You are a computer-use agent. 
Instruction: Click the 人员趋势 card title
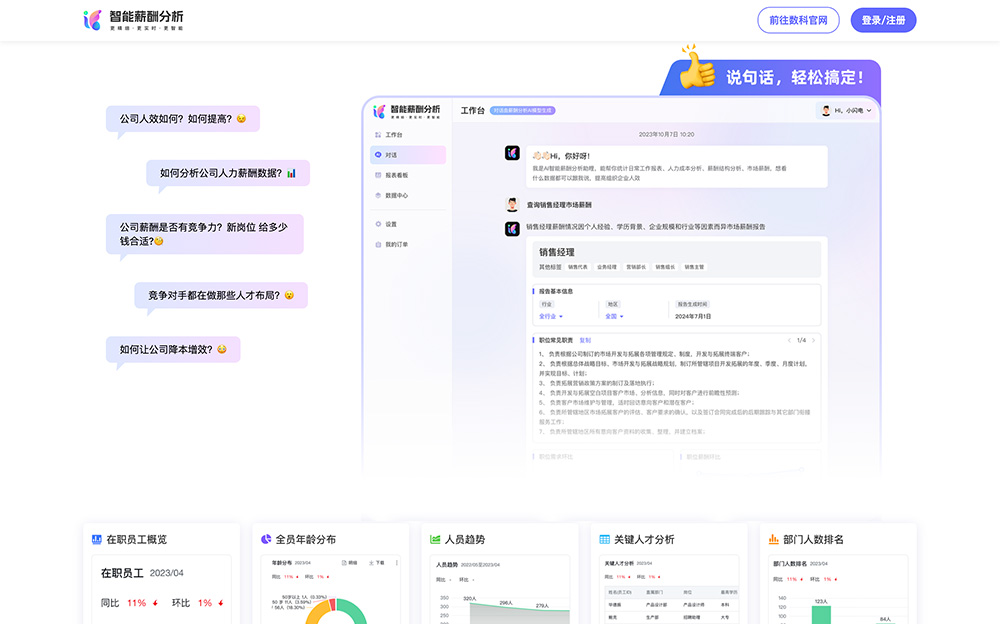(x=464, y=540)
